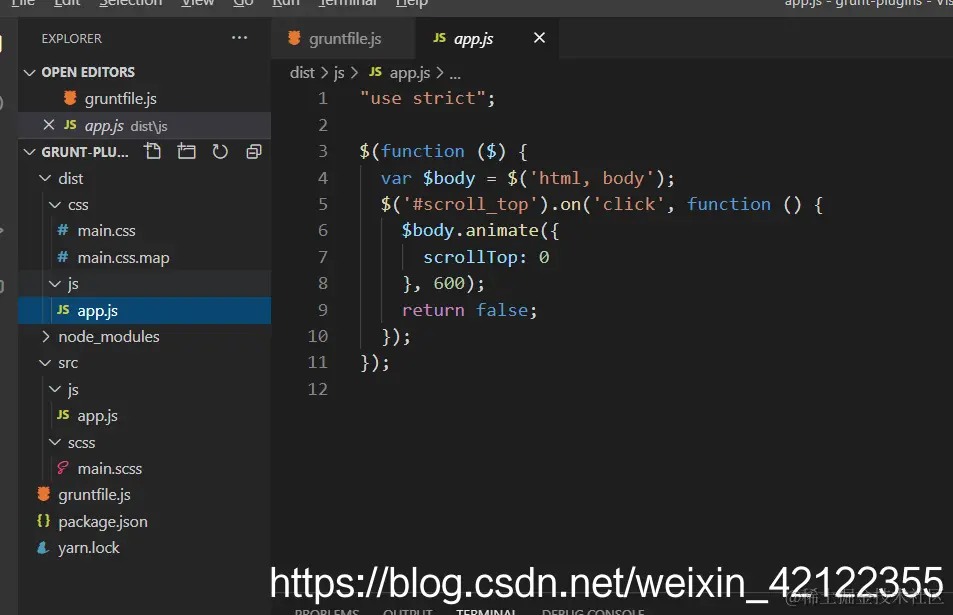The image size is (953, 615).
Task: Click line number 1 in the gutter
Action: click(323, 98)
